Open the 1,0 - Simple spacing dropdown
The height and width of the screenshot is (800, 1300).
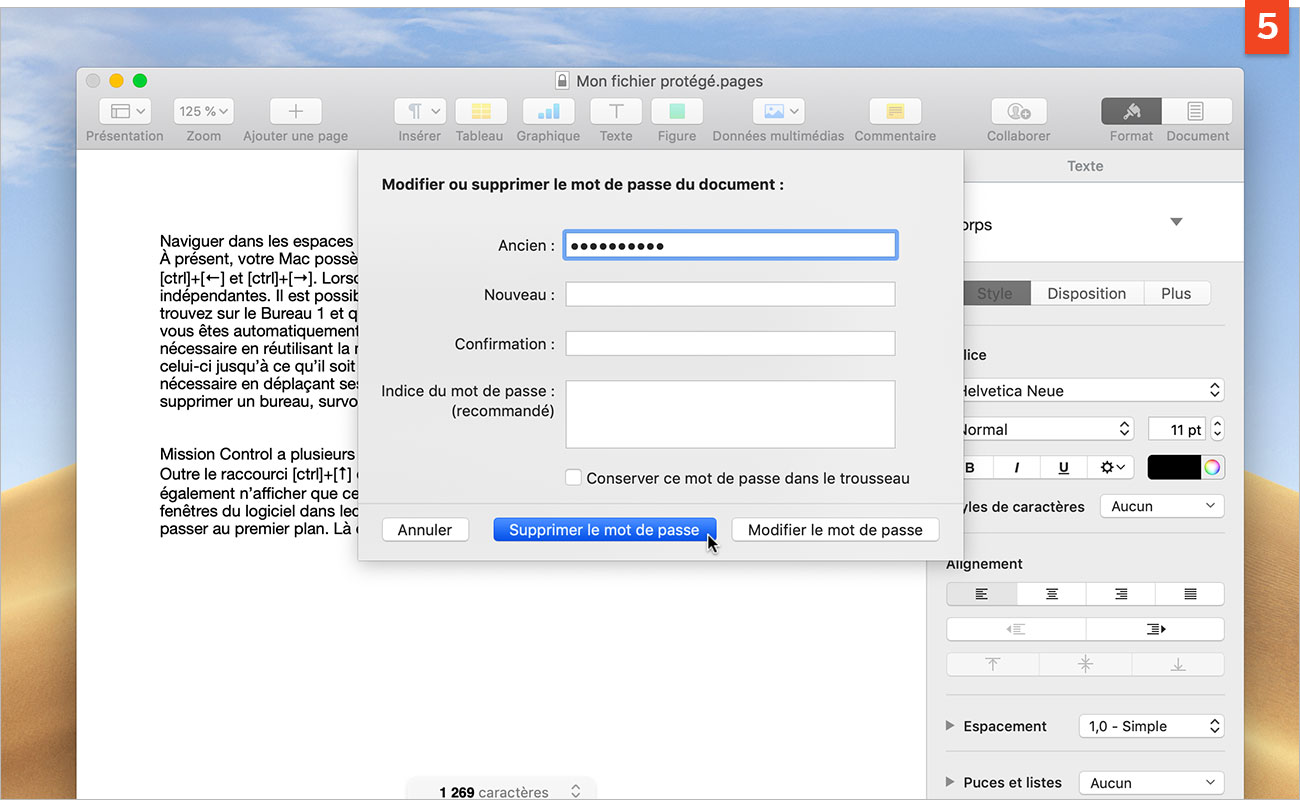(x=1152, y=726)
